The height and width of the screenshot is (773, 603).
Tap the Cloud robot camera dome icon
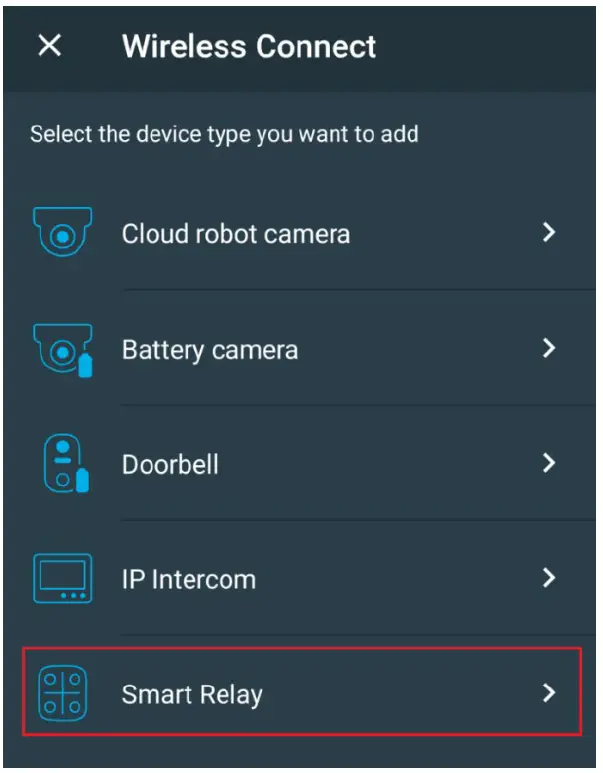62,232
